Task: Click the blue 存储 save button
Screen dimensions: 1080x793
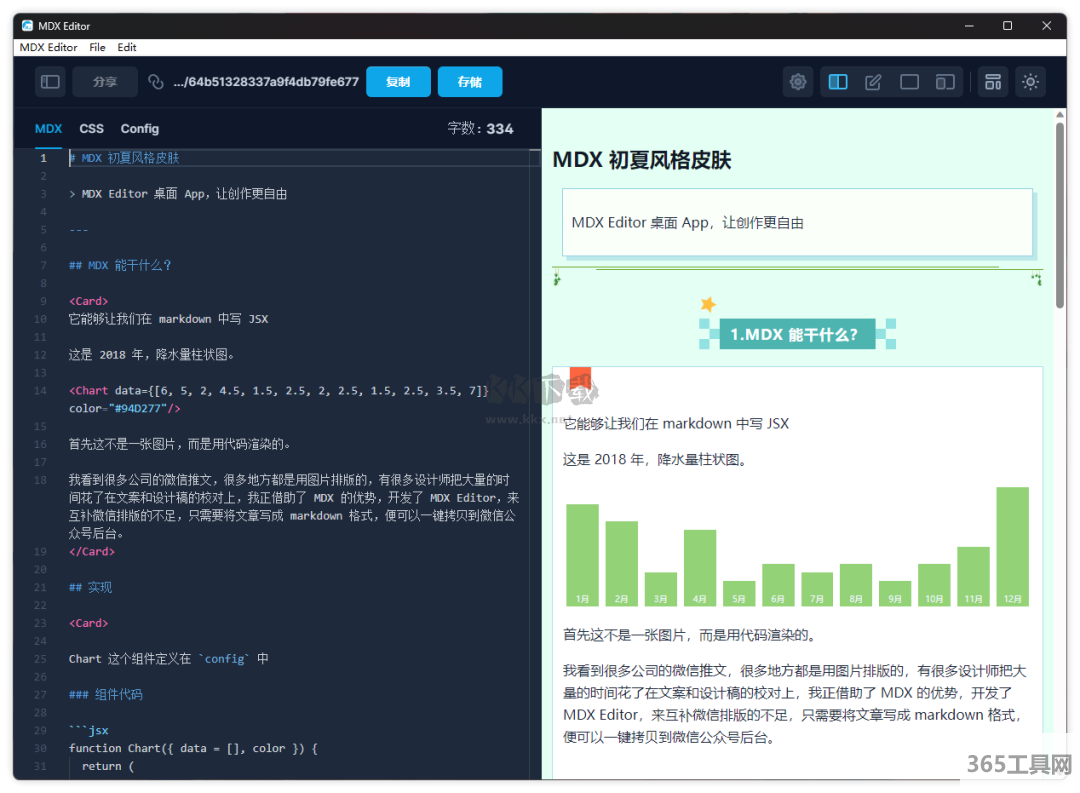Action: pos(470,82)
